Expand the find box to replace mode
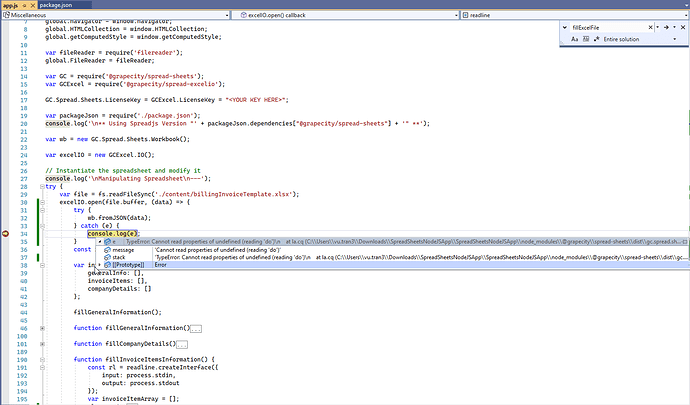Screen dimensions: 690x405 click(565, 27)
